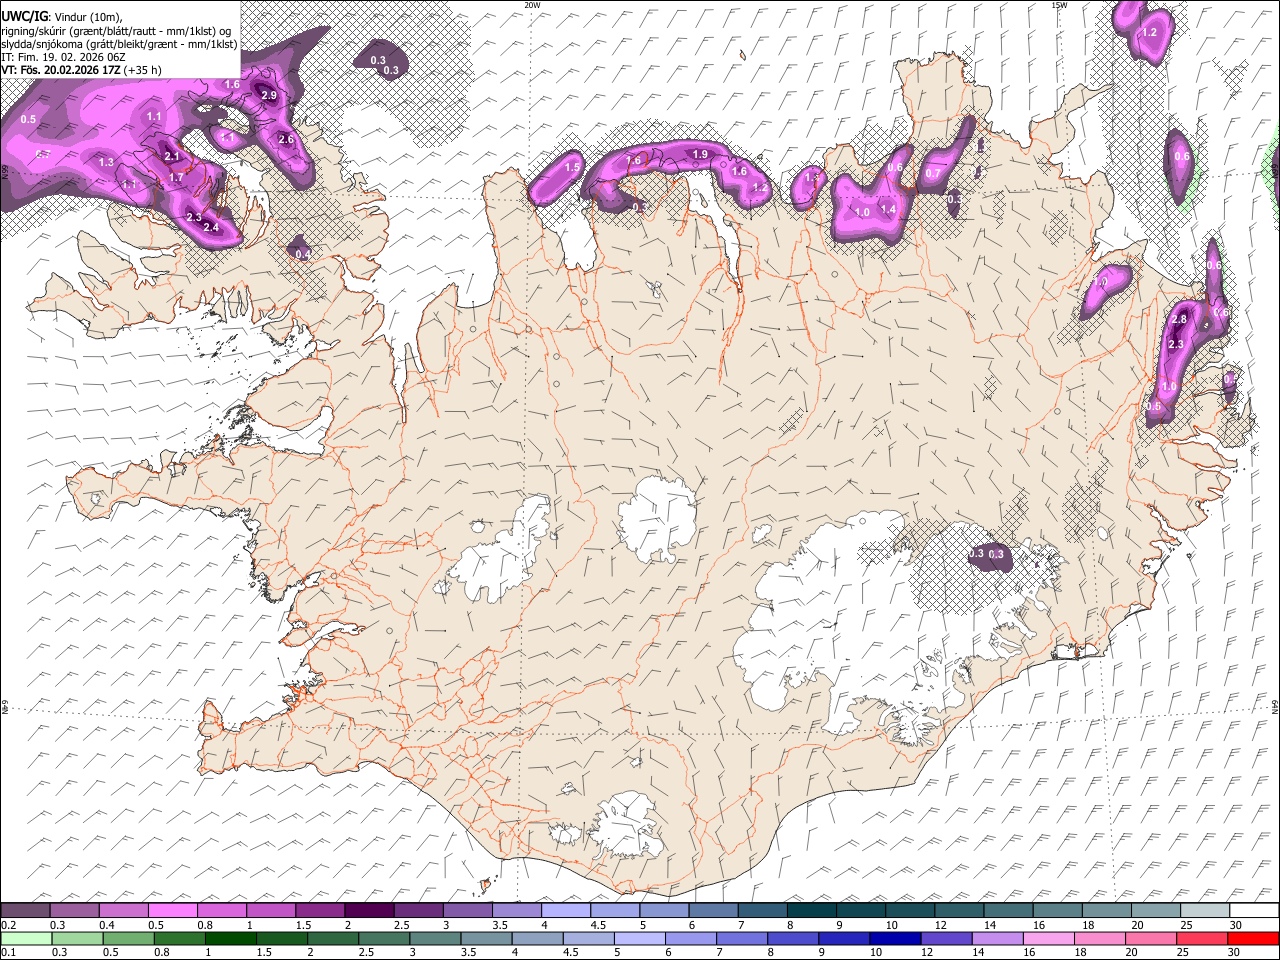Choose the light pink 16 swatch on lower scale
Image resolution: width=1280 pixels, height=960 pixels.
pyautogui.click(x=1049, y=938)
